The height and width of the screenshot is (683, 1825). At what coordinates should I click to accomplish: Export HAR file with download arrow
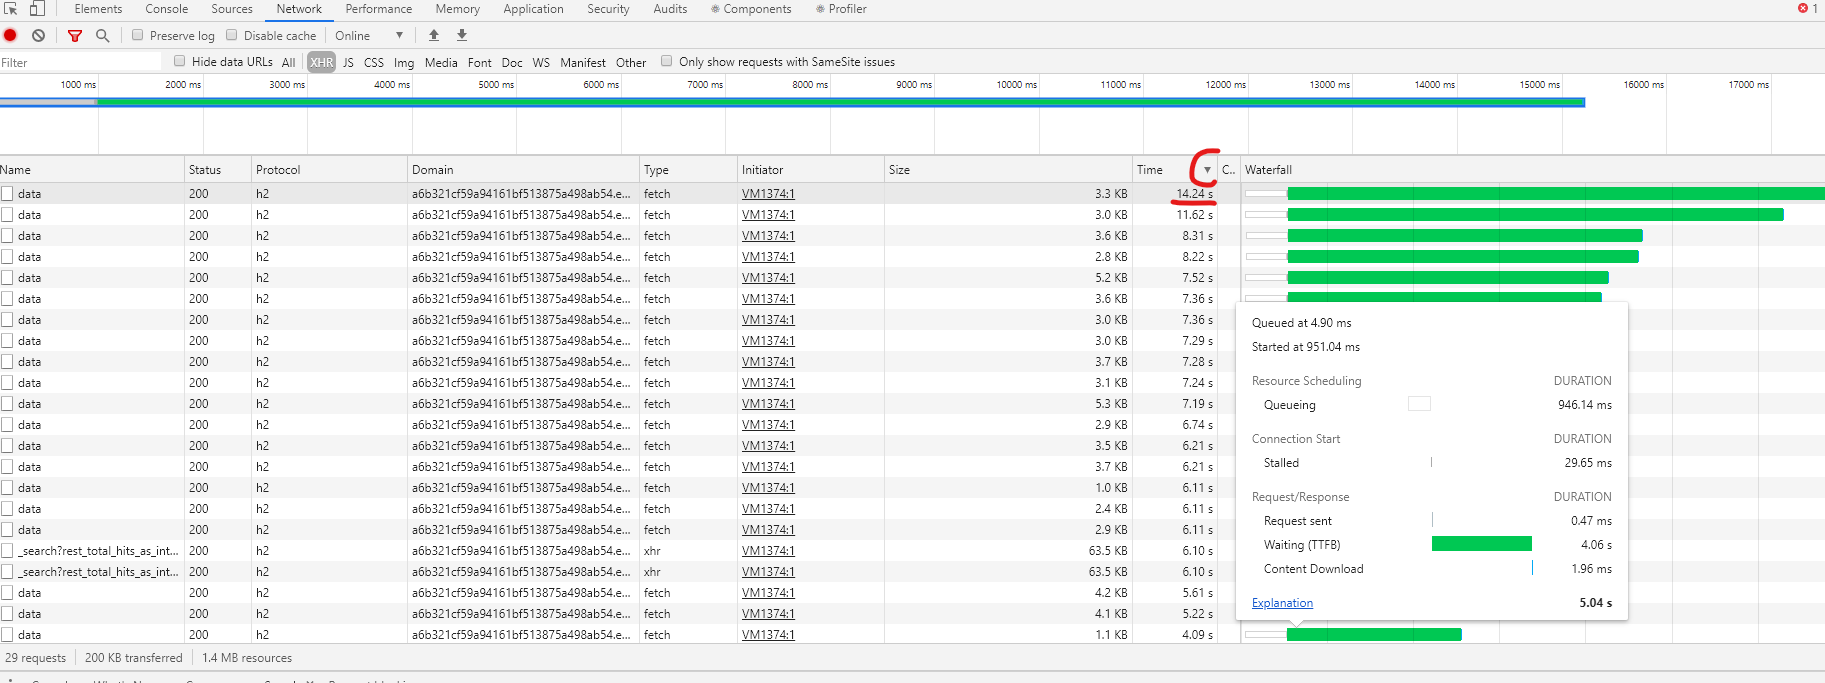(462, 35)
